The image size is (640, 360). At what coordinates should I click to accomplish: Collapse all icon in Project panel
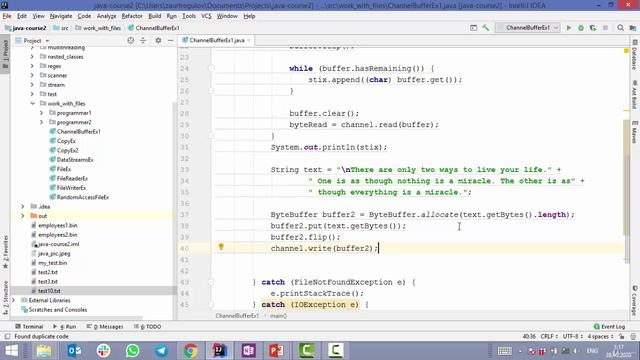143,40
